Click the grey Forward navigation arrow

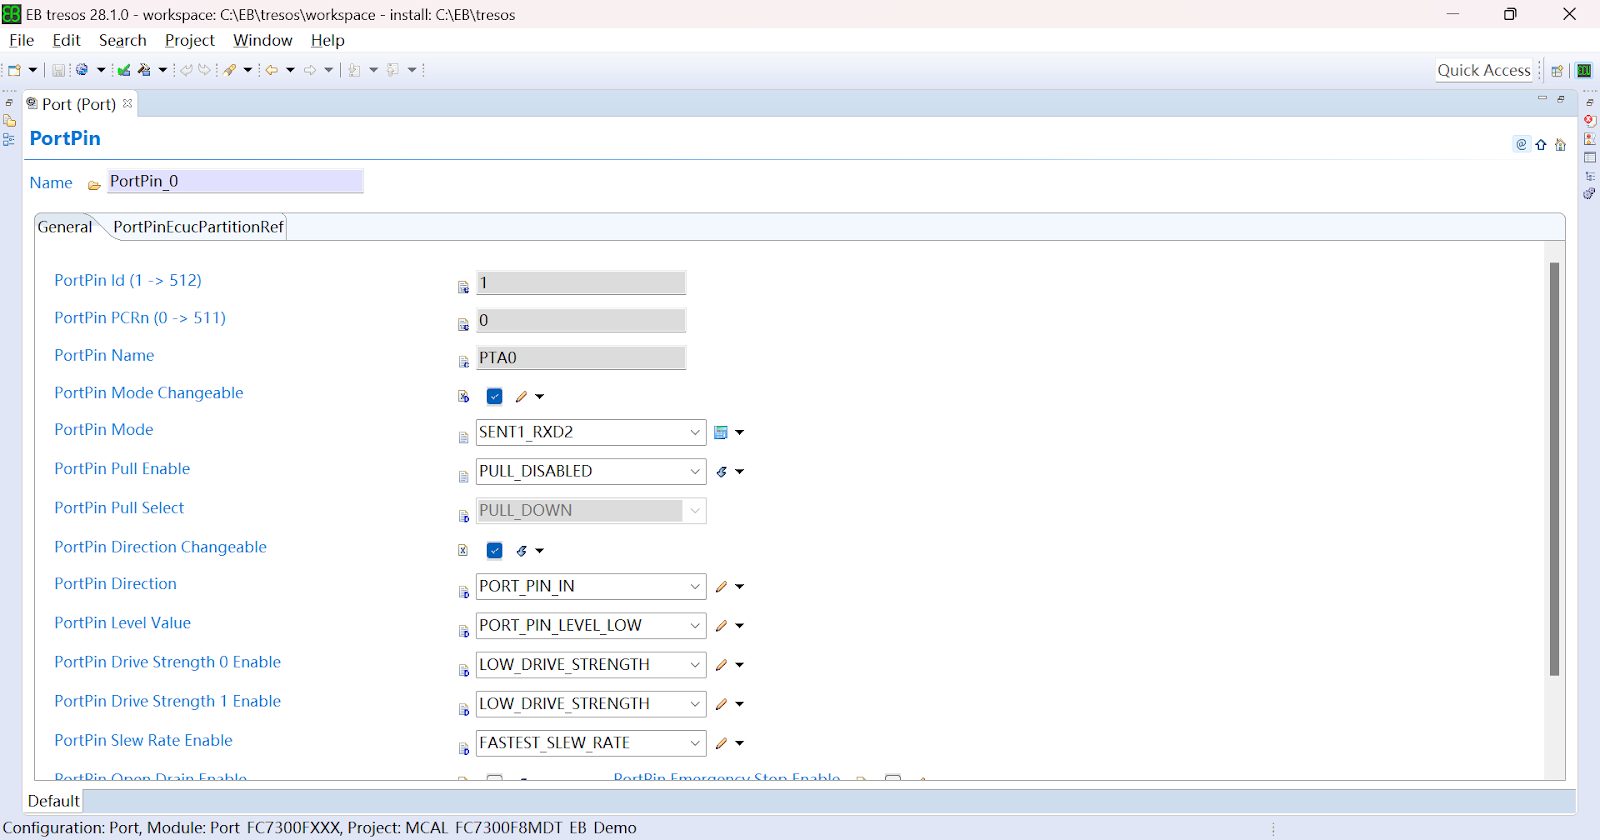point(310,70)
